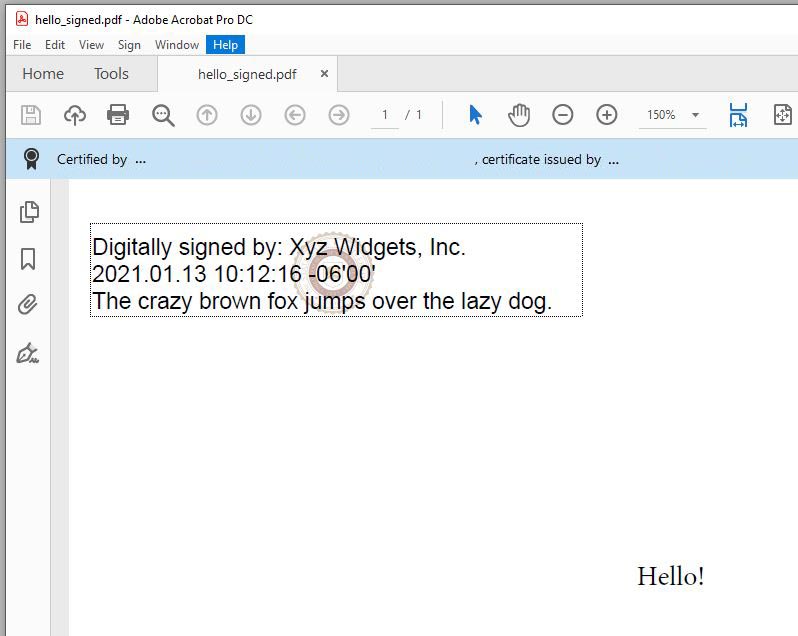798x636 pixels.
Task: Choose the arrow Selection tool
Action: (x=475, y=115)
